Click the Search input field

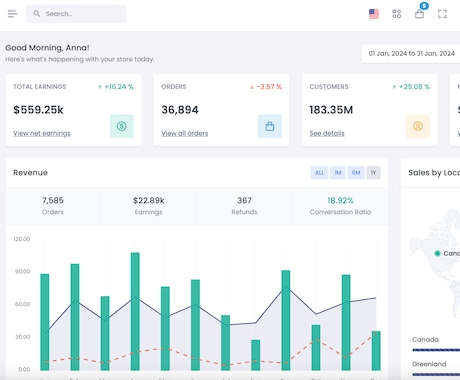(76, 14)
